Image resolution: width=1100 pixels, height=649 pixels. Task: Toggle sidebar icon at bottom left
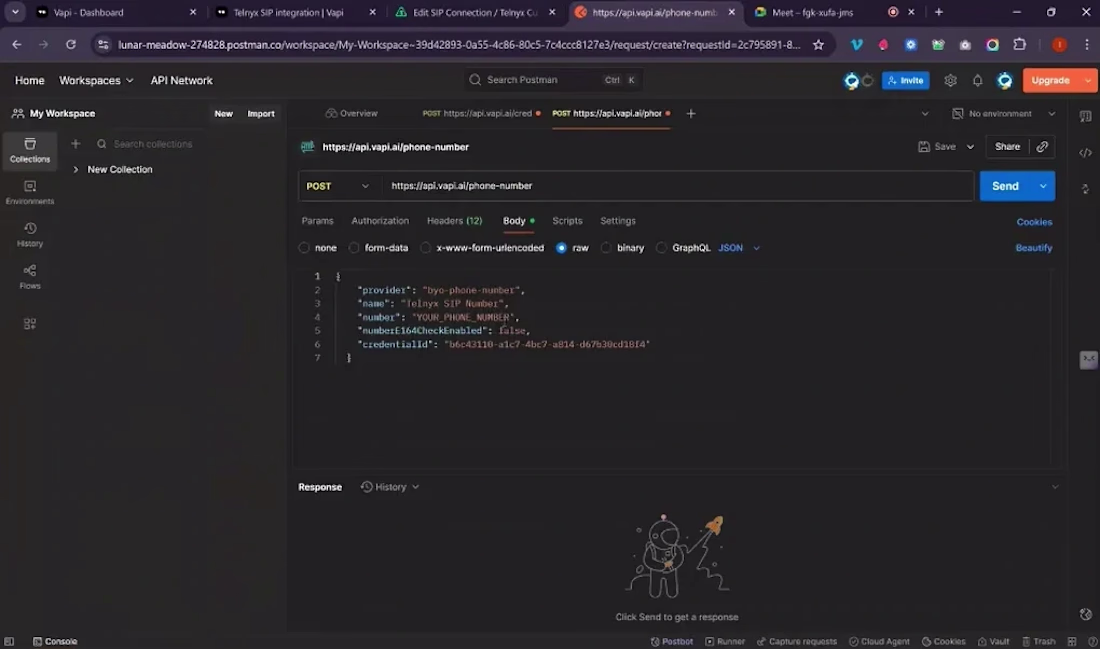coord(9,641)
